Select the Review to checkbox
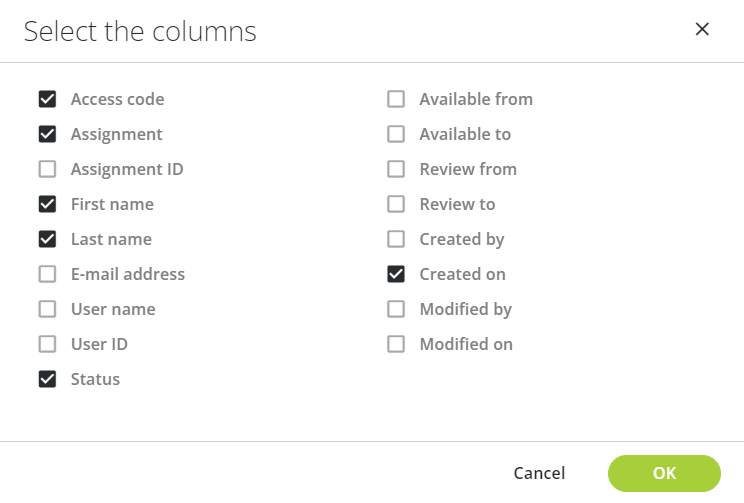Screen dimensions: 744x503 [x=396, y=204]
